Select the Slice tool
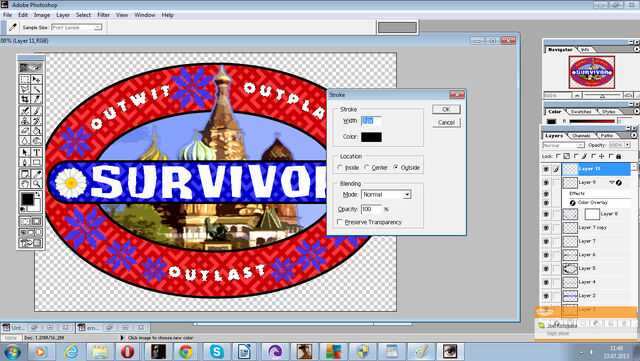The width and height of the screenshot is (640, 361). (x=36, y=99)
